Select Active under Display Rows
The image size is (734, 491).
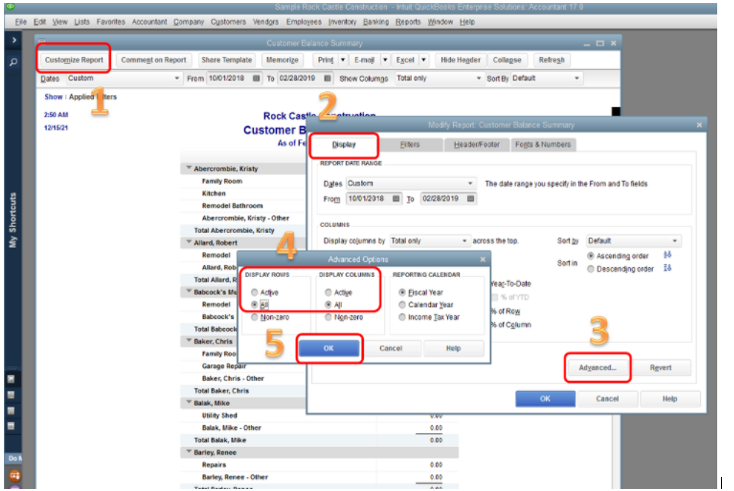(255, 292)
